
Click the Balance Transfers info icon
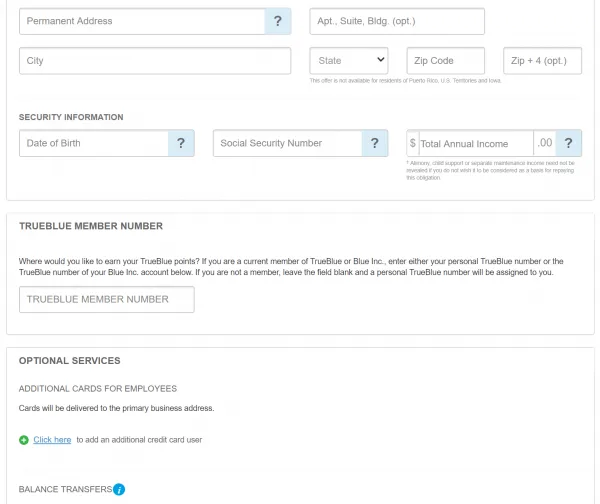click(x=119, y=489)
